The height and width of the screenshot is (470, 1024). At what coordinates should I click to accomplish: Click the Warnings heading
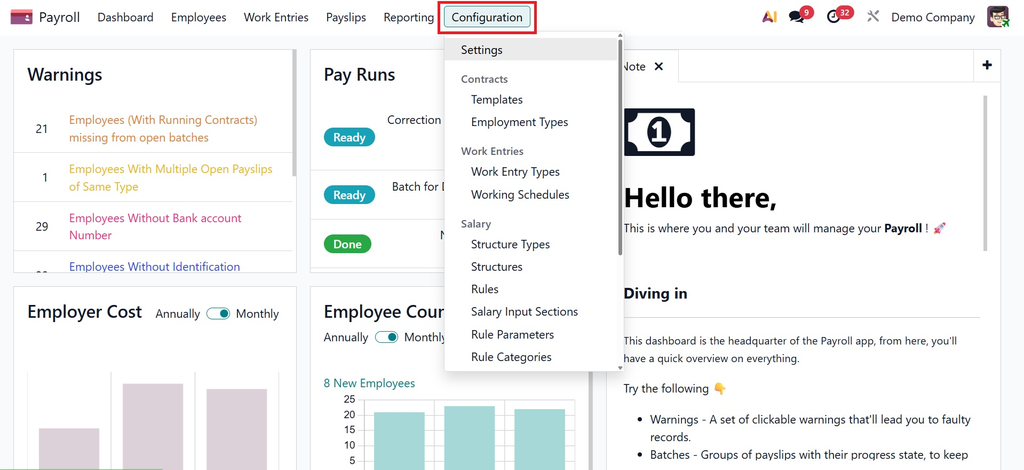(65, 74)
